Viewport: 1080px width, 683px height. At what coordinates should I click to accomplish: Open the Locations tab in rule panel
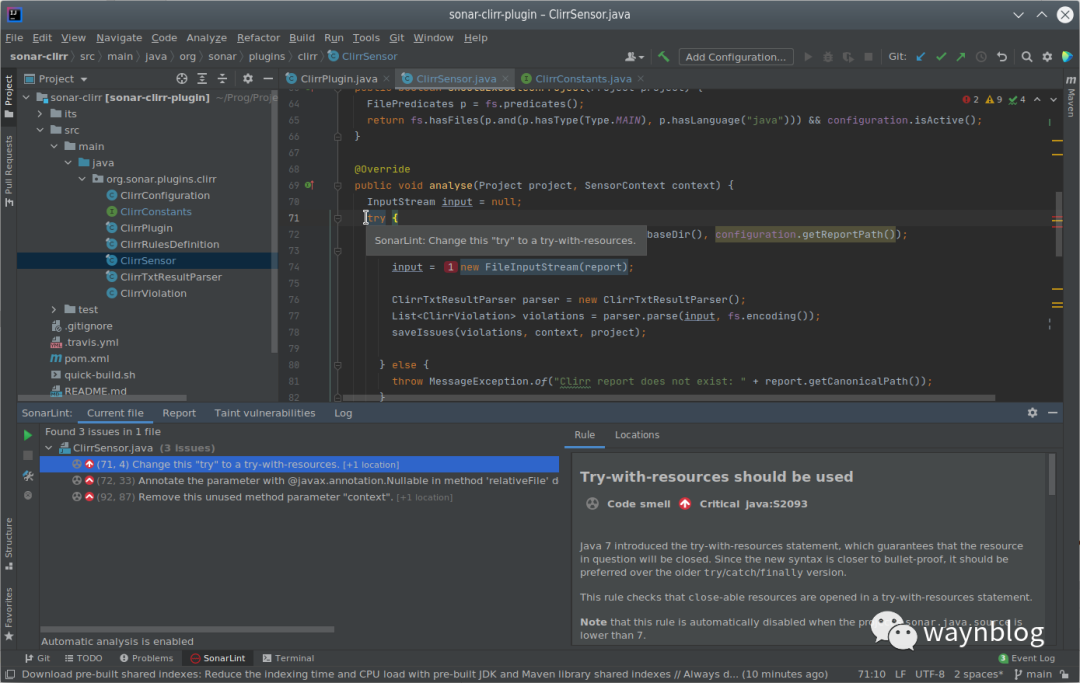coord(637,435)
